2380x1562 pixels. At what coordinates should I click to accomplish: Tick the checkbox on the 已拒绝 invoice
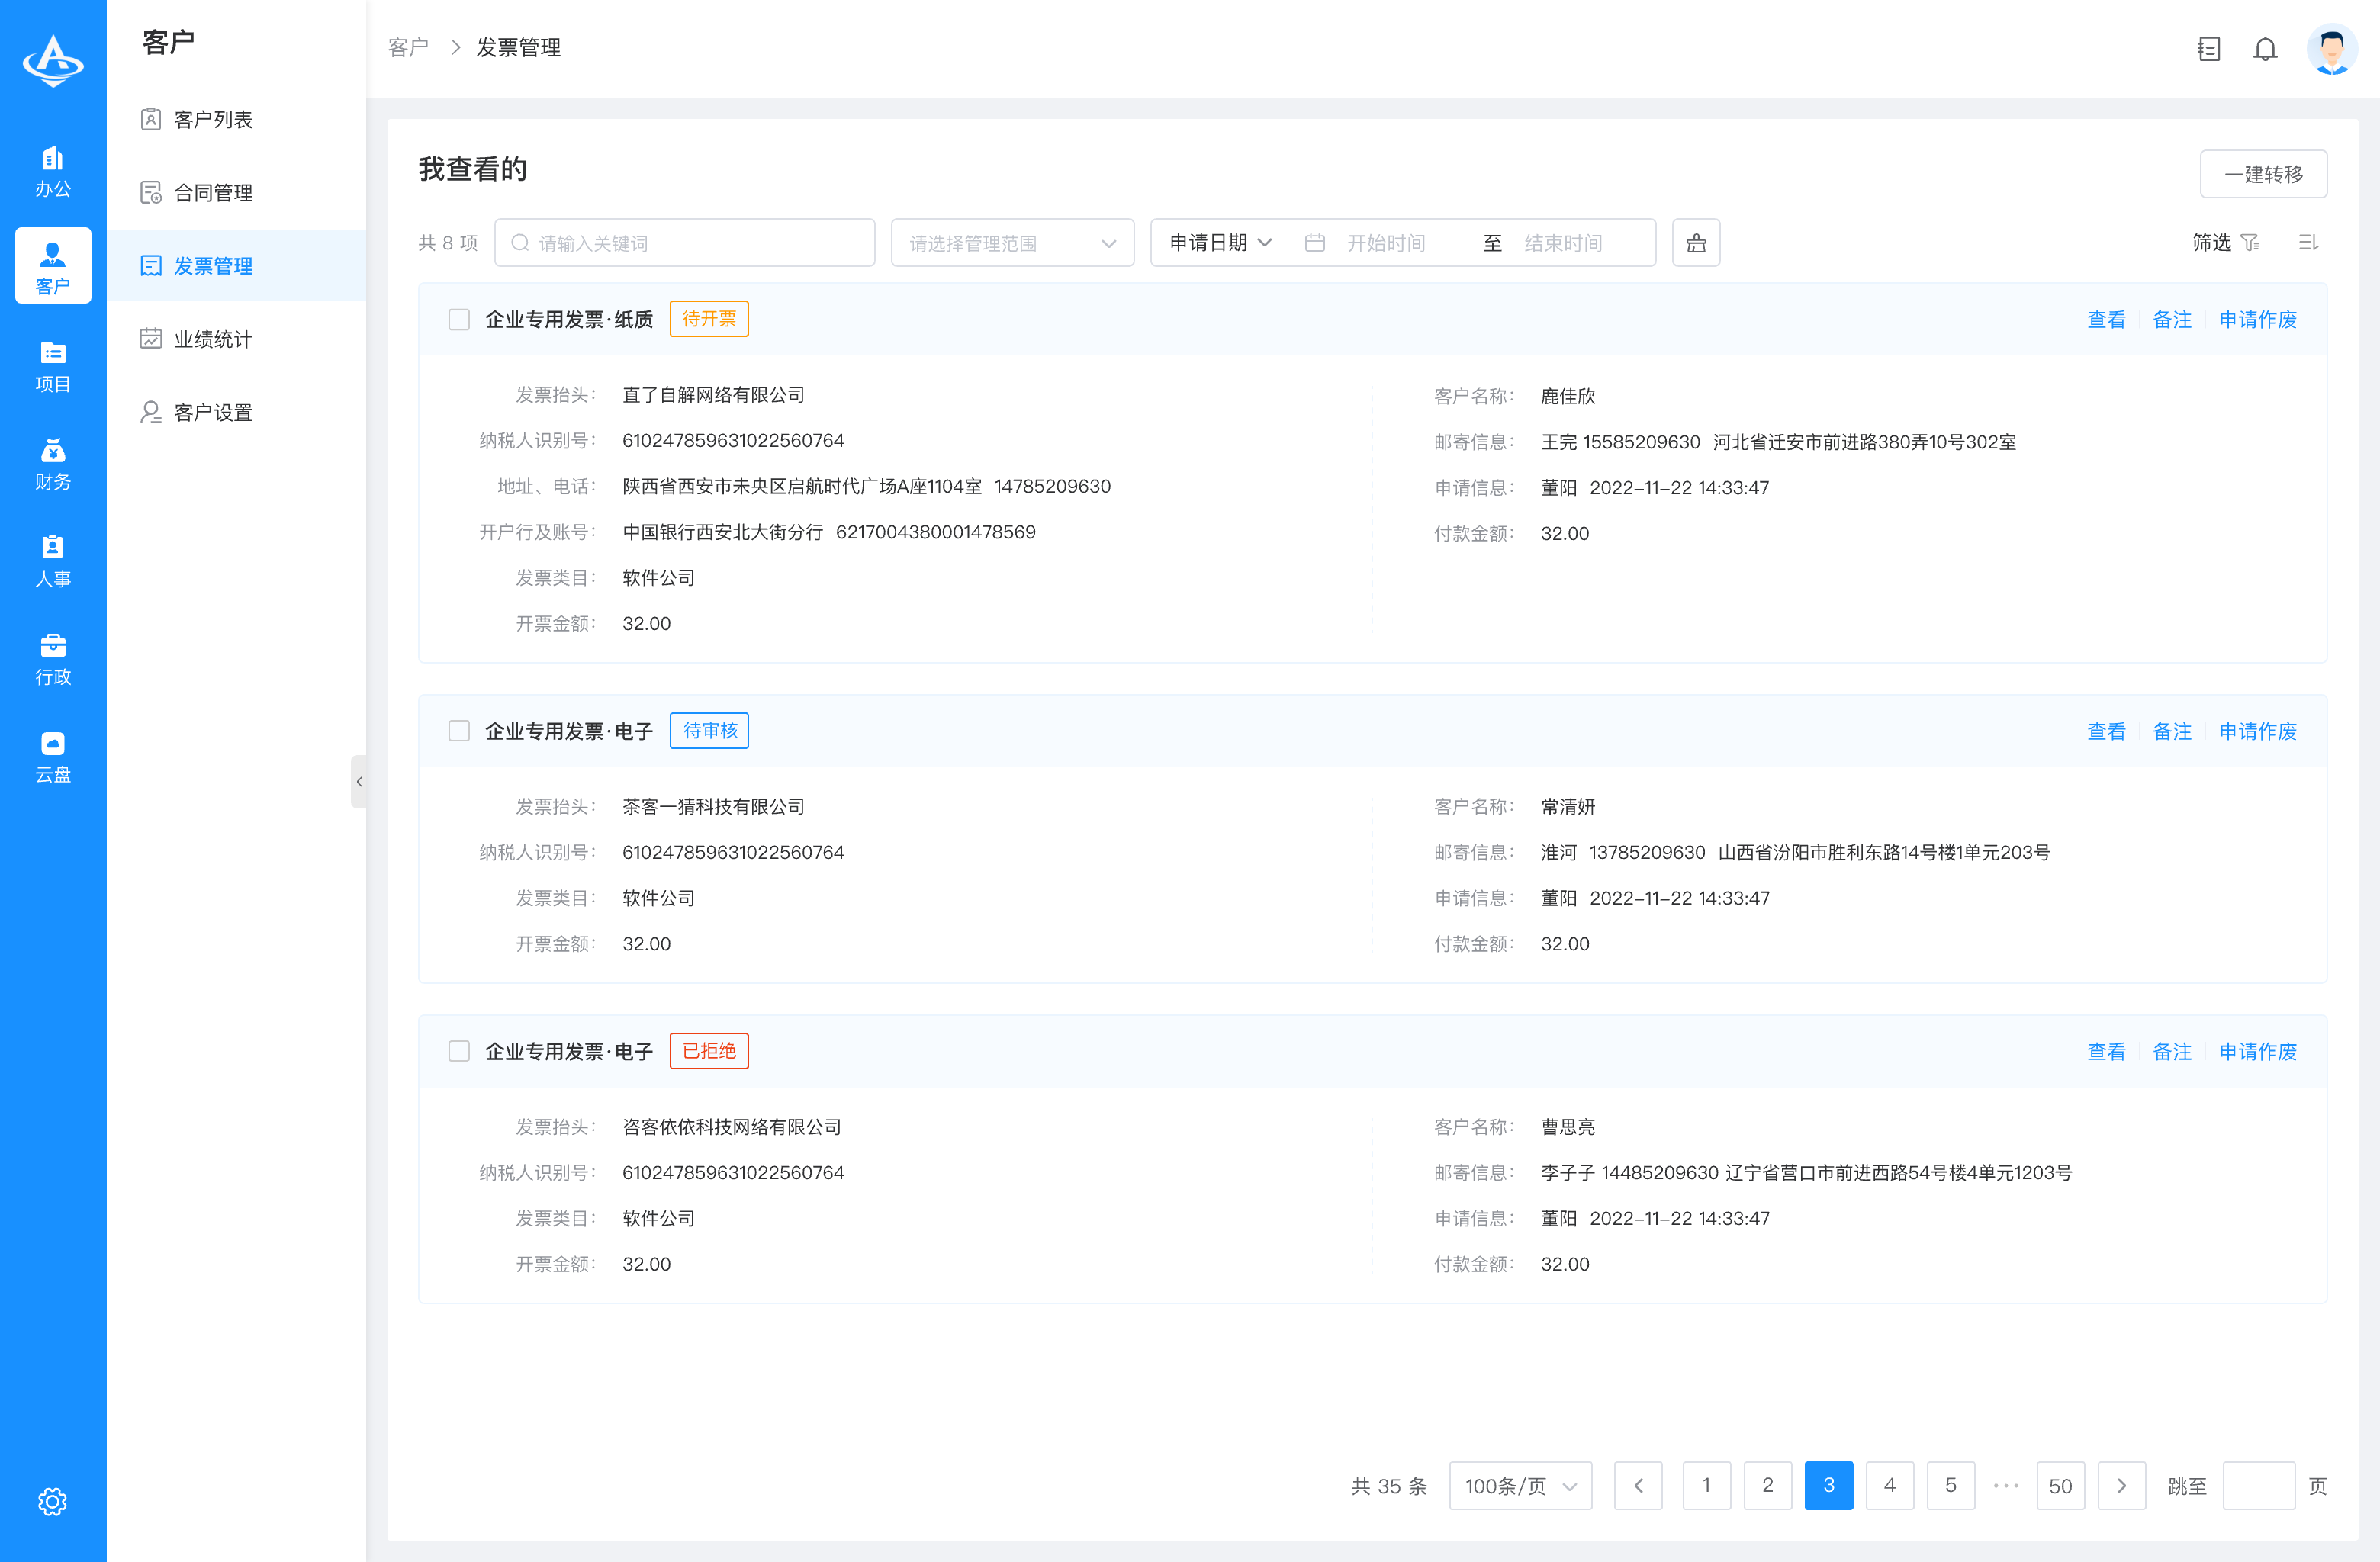coord(459,1051)
